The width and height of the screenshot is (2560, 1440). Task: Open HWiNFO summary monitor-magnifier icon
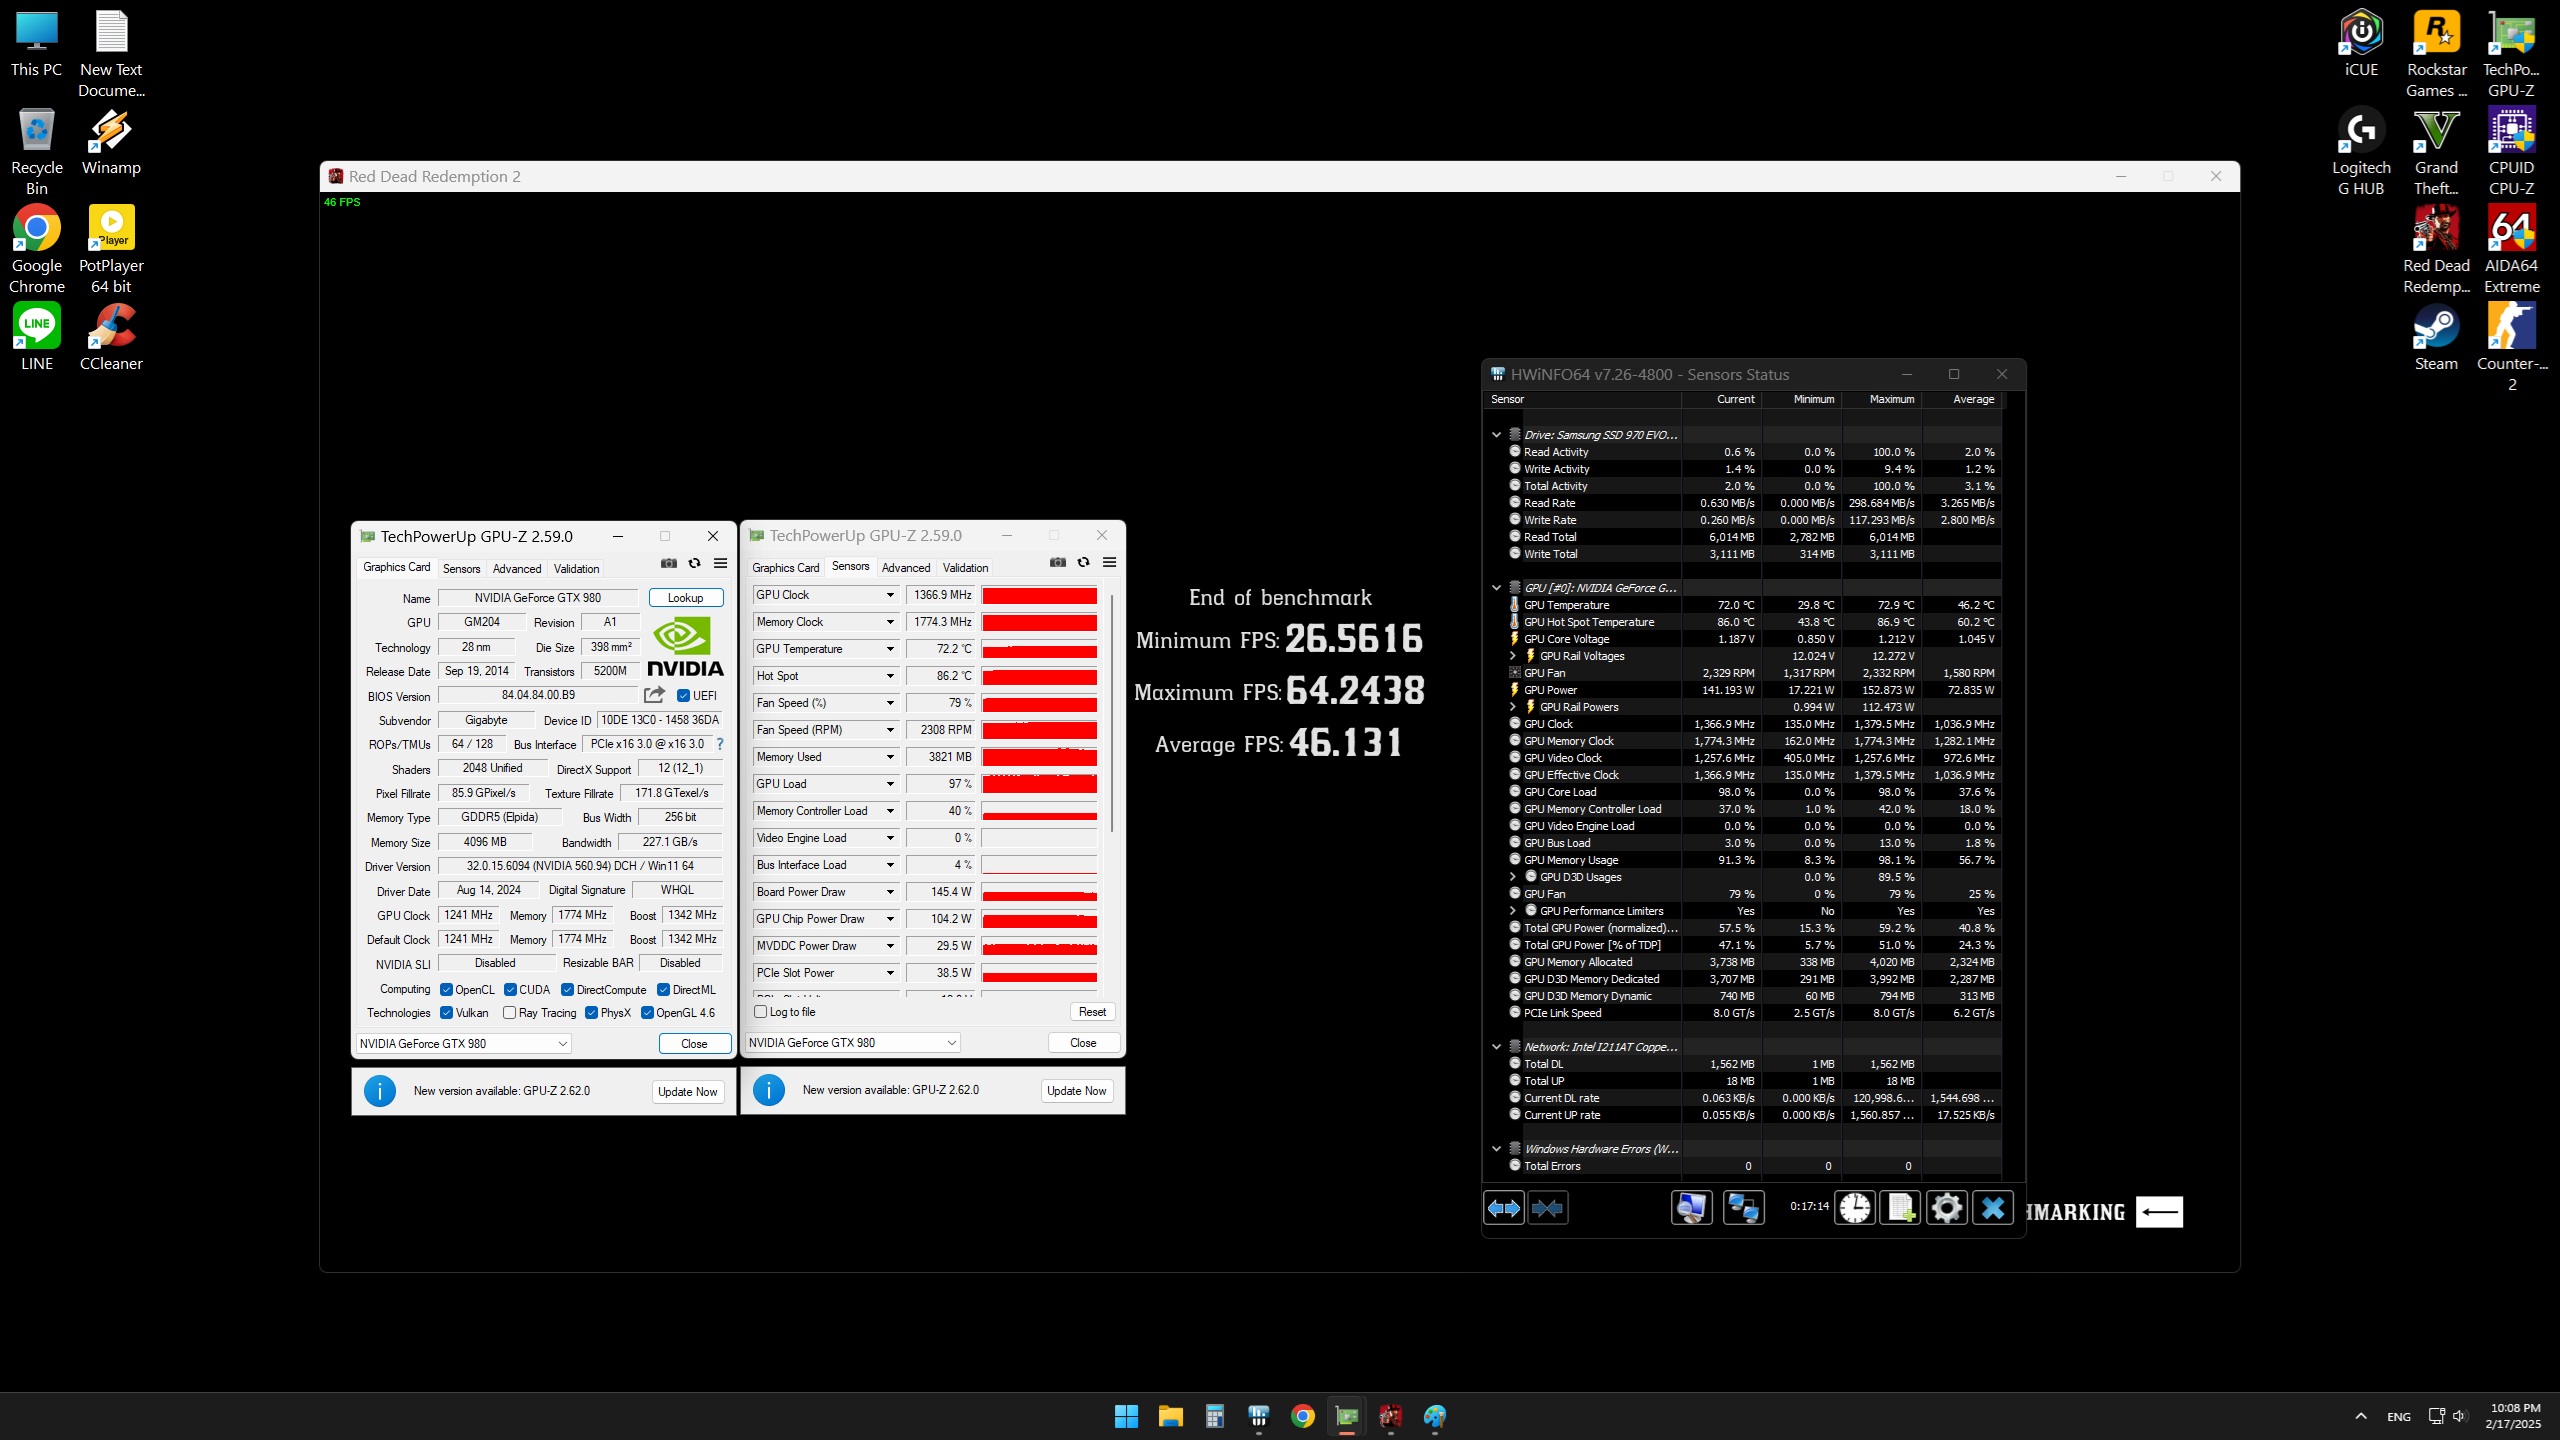[1691, 1208]
